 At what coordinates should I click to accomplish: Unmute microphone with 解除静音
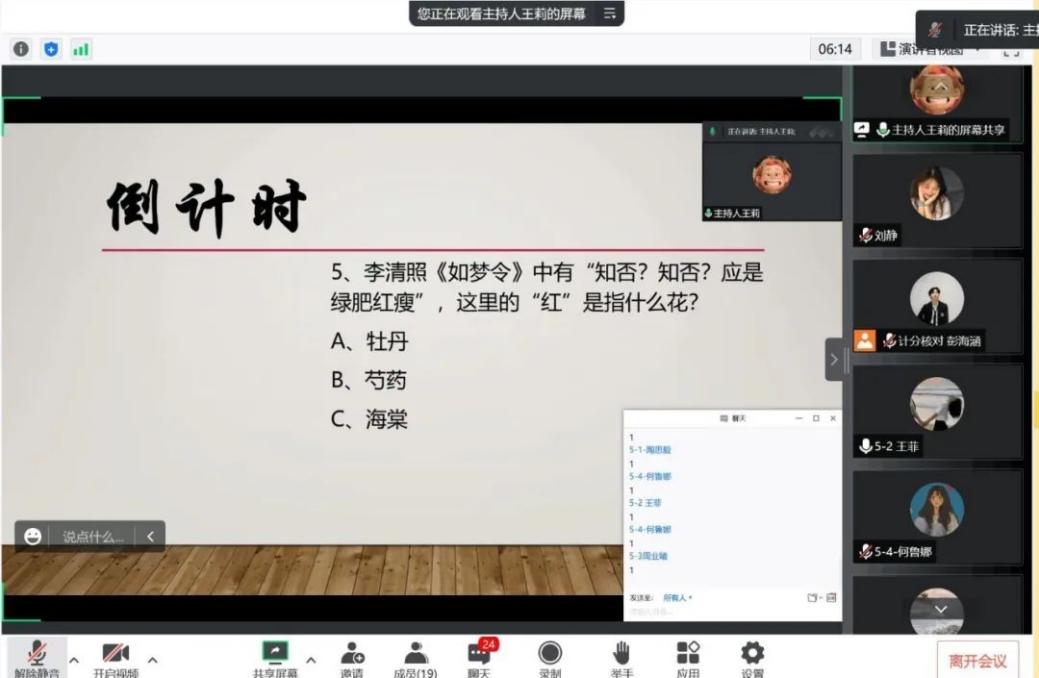point(37,657)
